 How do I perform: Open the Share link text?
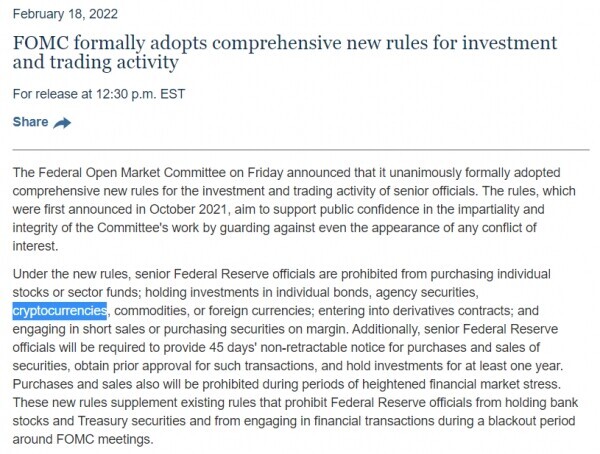point(30,122)
